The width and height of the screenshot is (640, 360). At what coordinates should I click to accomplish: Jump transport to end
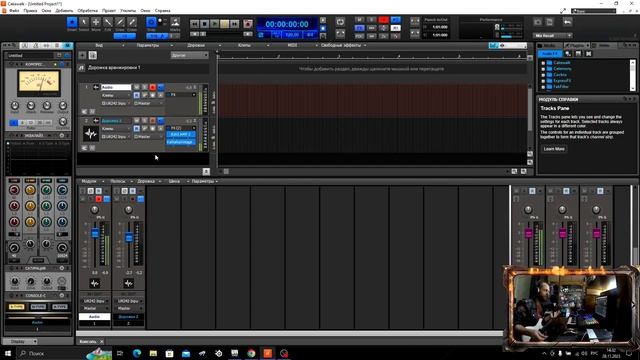tap(234, 24)
